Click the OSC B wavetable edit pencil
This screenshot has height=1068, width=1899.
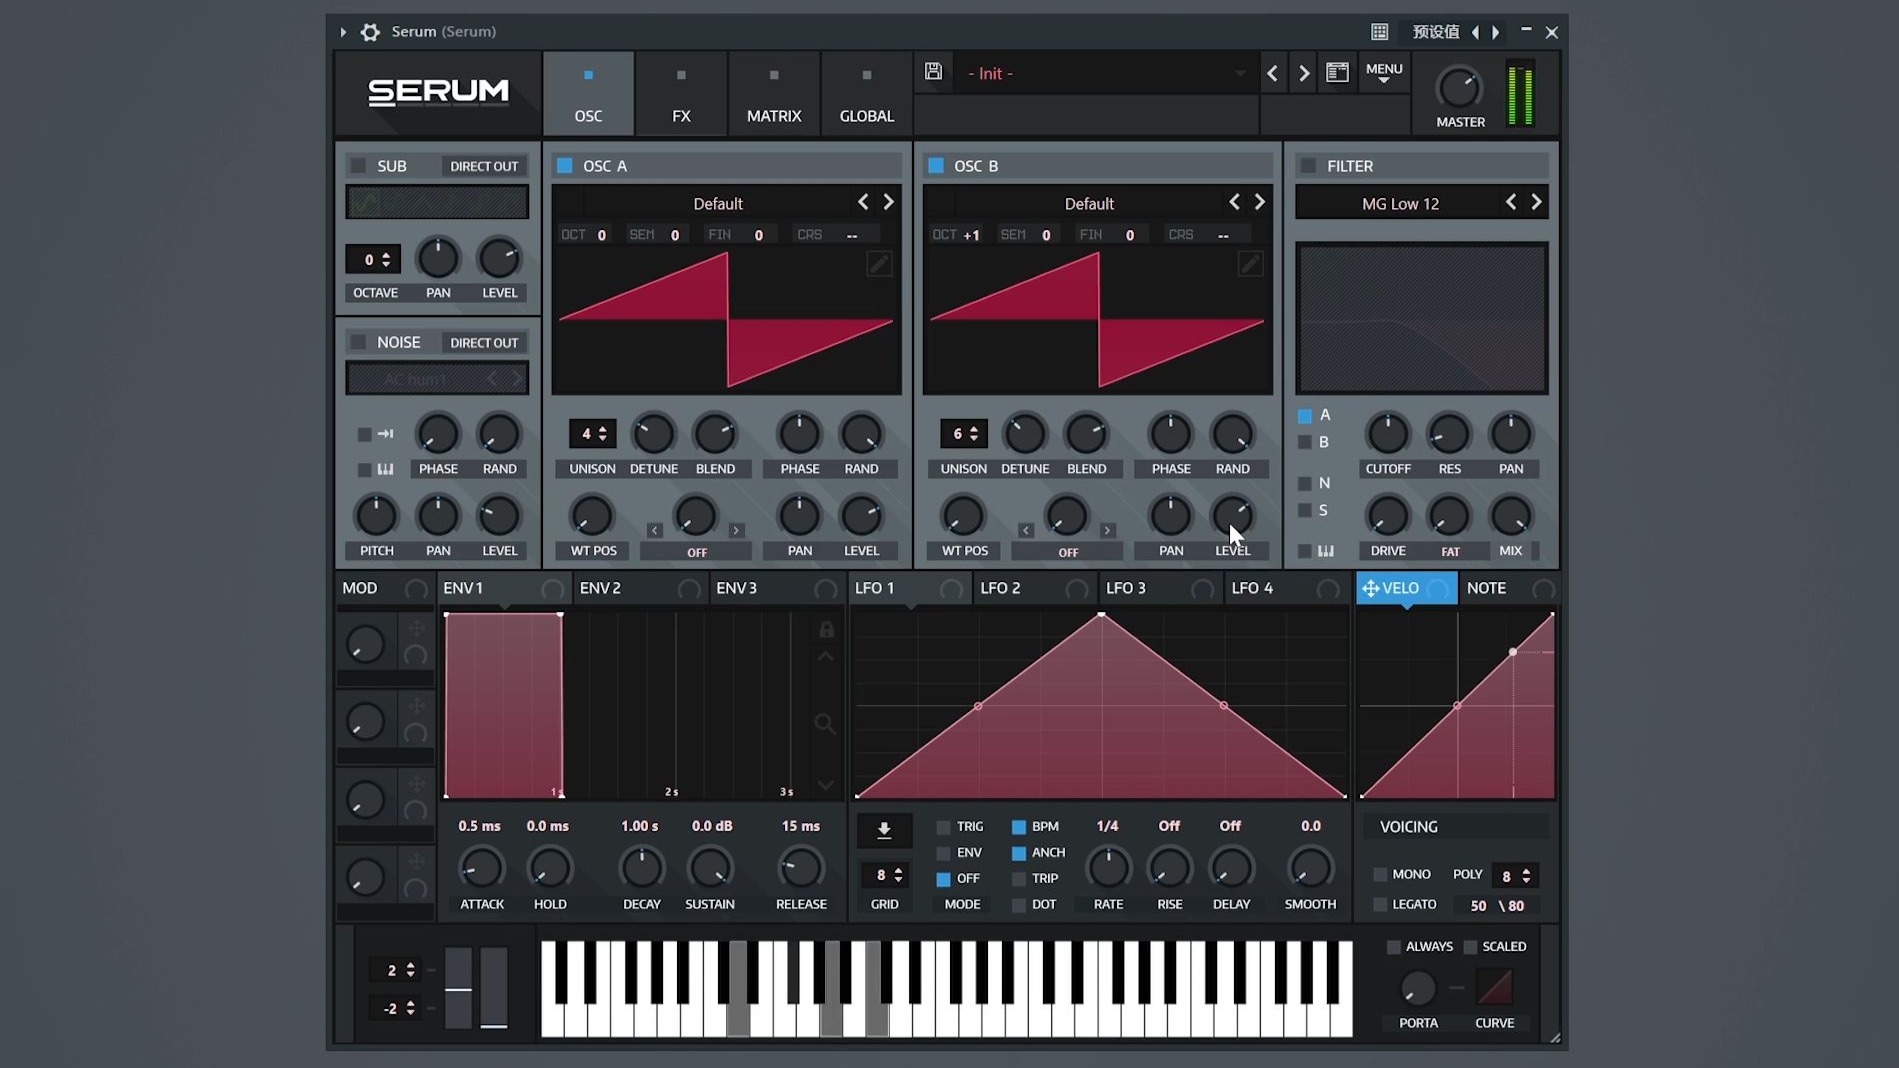click(x=1250, y=264)
